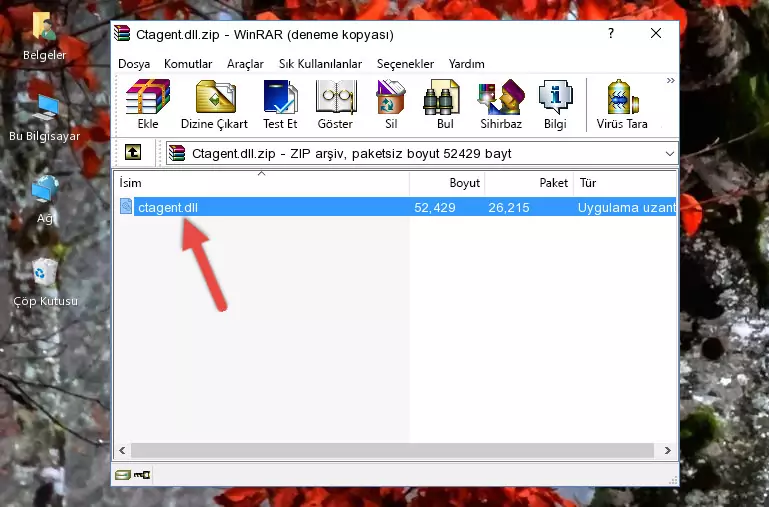
Task: Click the Dizine Çıkart extract icon
Action: click(x=214, y=104)
